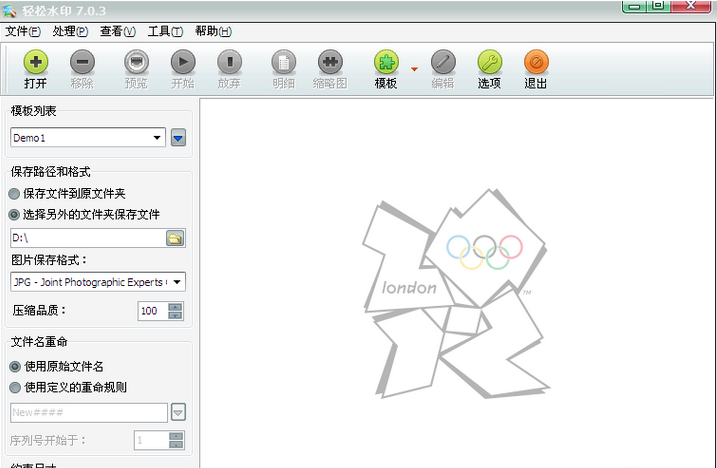Image resolution: width=717 pixels, height=468 pixels.
Task: Click the 序列号开始于 number field
Action: 151,441
